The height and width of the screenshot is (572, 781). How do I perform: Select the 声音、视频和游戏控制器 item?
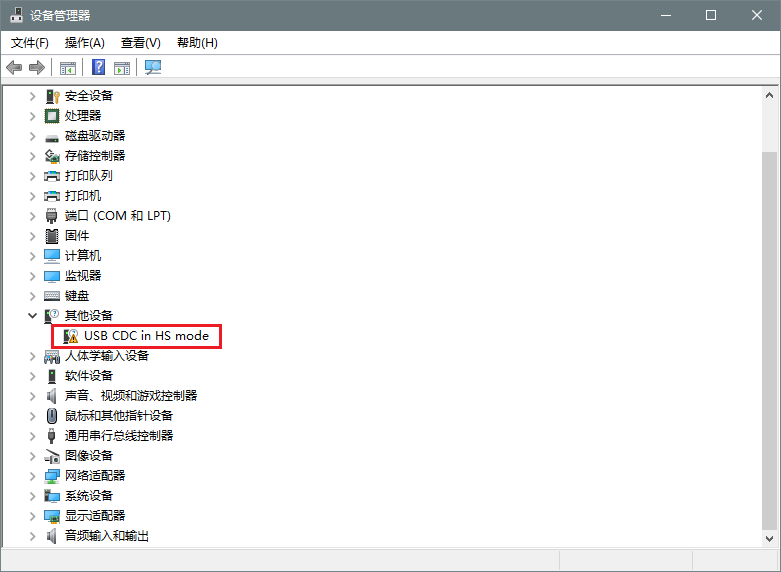[x=131, y=396]
